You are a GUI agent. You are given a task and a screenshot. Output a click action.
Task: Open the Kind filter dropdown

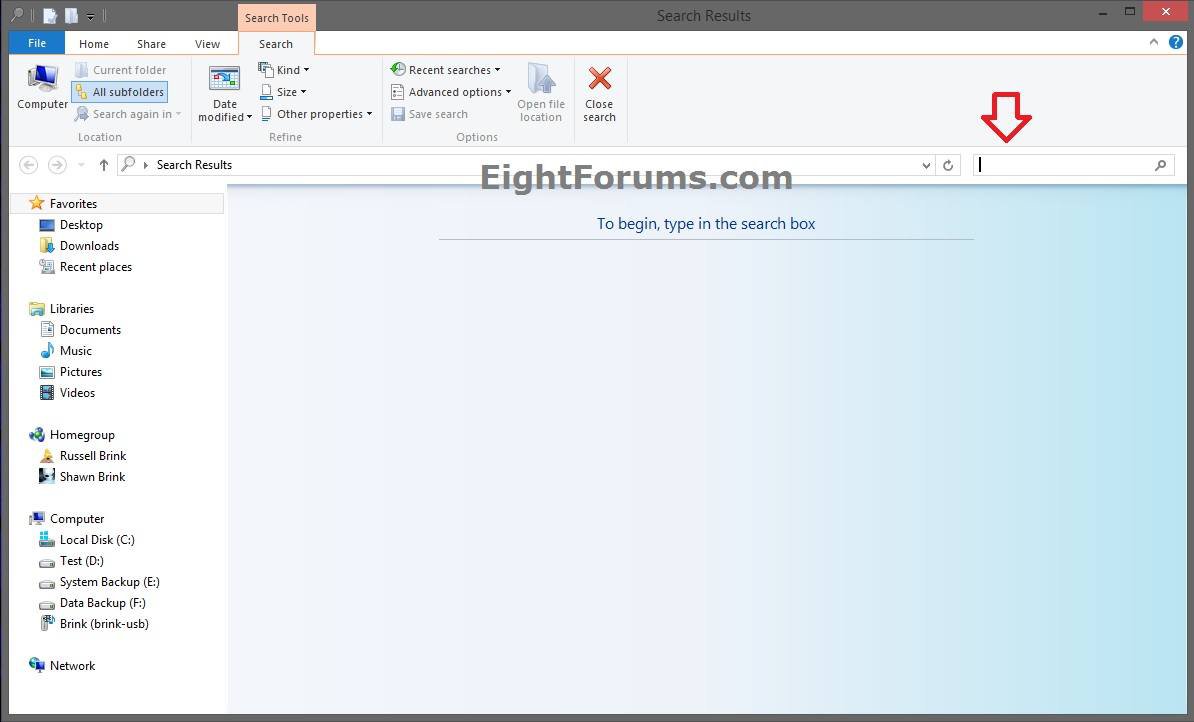285,69
